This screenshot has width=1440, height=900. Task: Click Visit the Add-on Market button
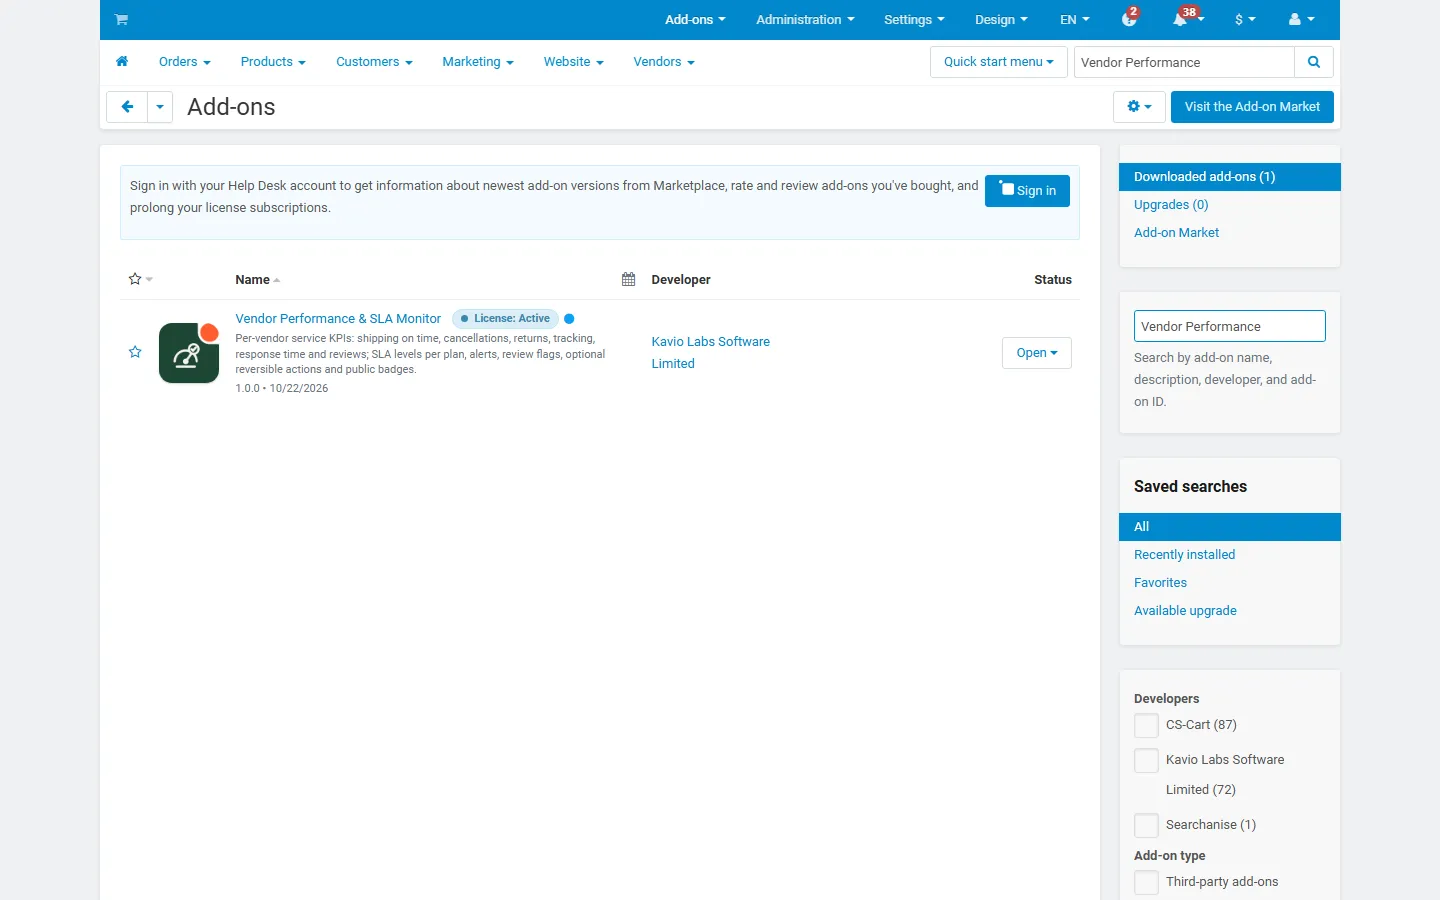pos(1252,107)
